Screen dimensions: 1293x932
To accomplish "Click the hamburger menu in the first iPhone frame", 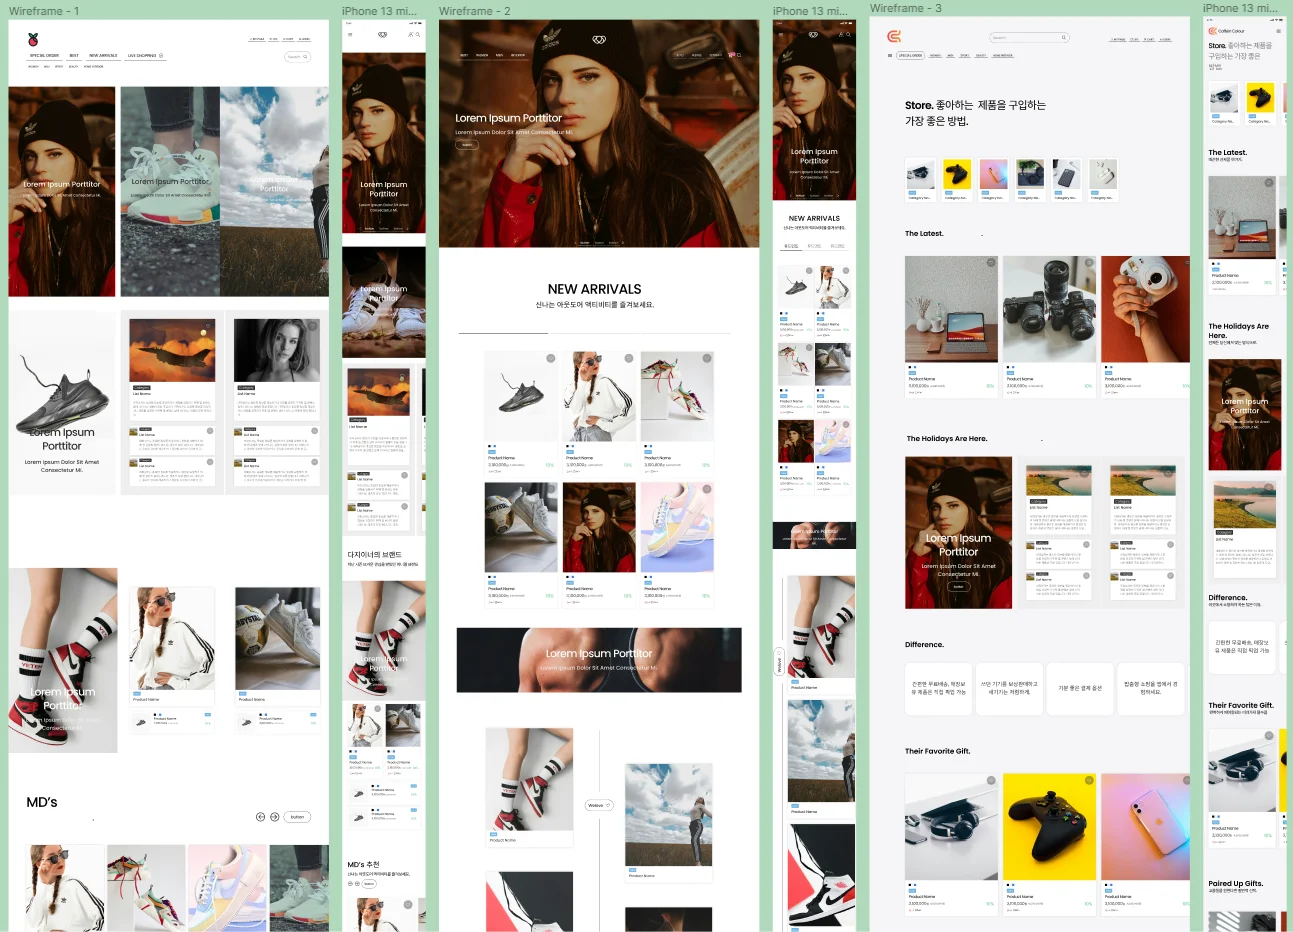I will click(349, 34).
